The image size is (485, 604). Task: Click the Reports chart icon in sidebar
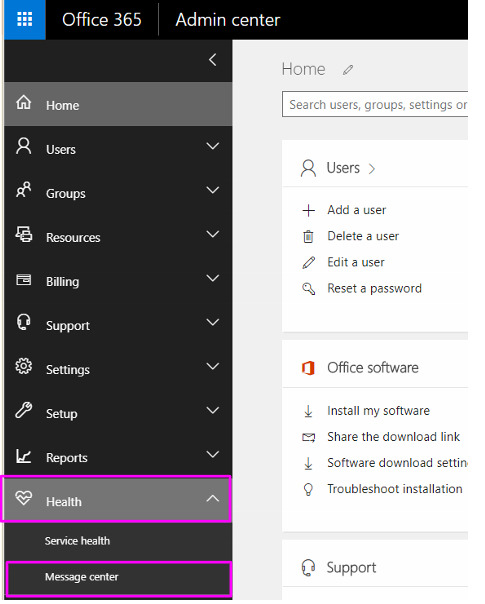click(x=23, y=456)
